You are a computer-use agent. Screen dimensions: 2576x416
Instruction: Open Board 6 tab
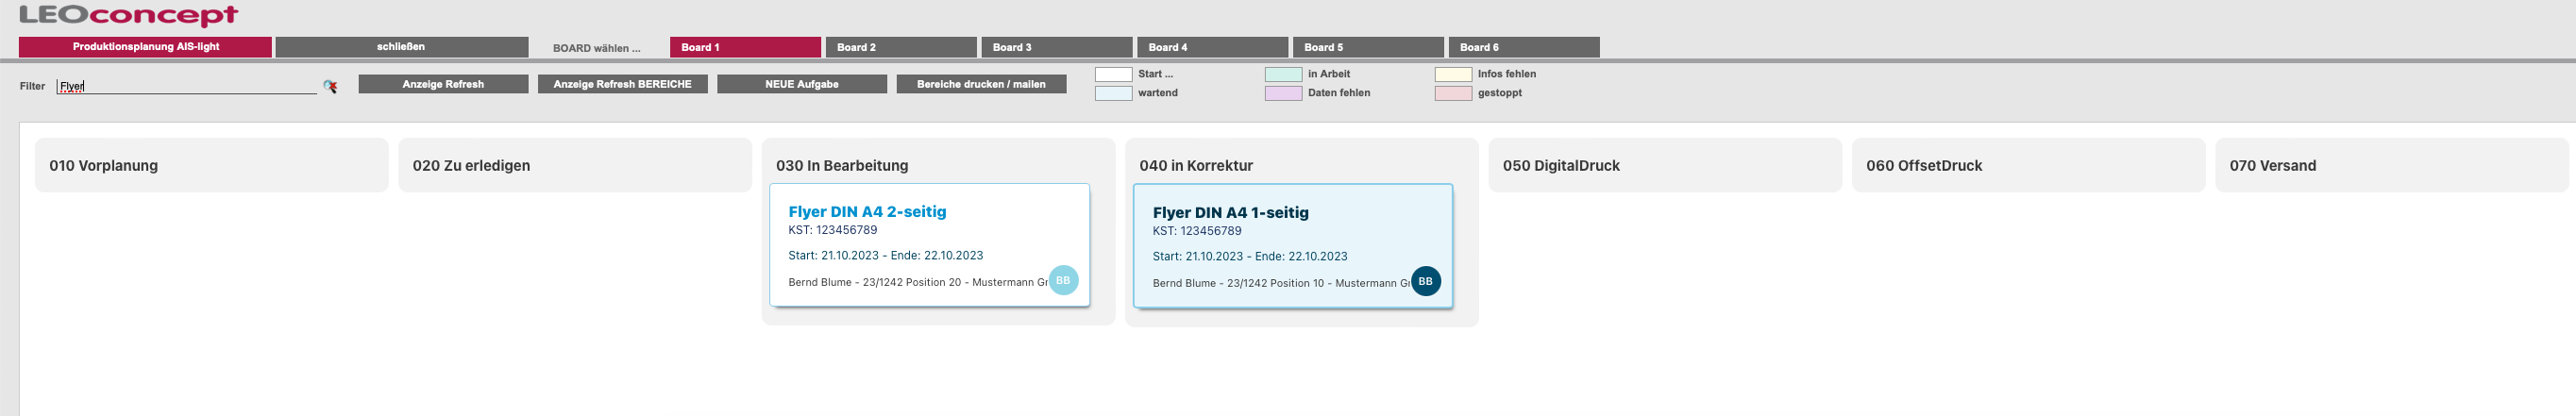[x=1523, y=47]
